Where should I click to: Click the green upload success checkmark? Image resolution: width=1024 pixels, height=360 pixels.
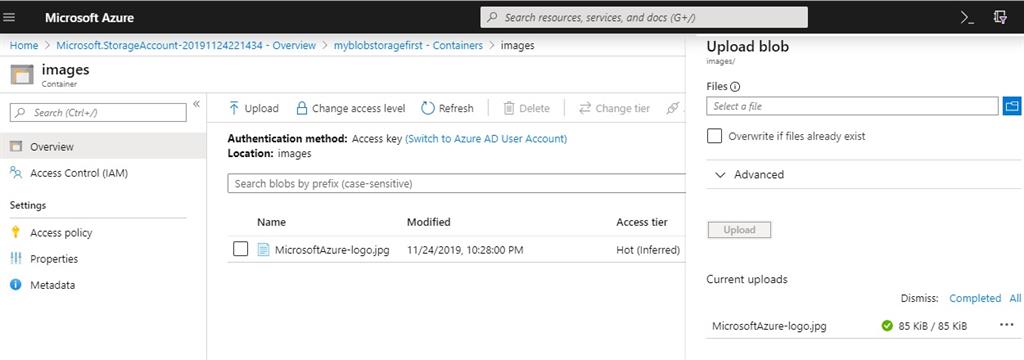[886, 325]
